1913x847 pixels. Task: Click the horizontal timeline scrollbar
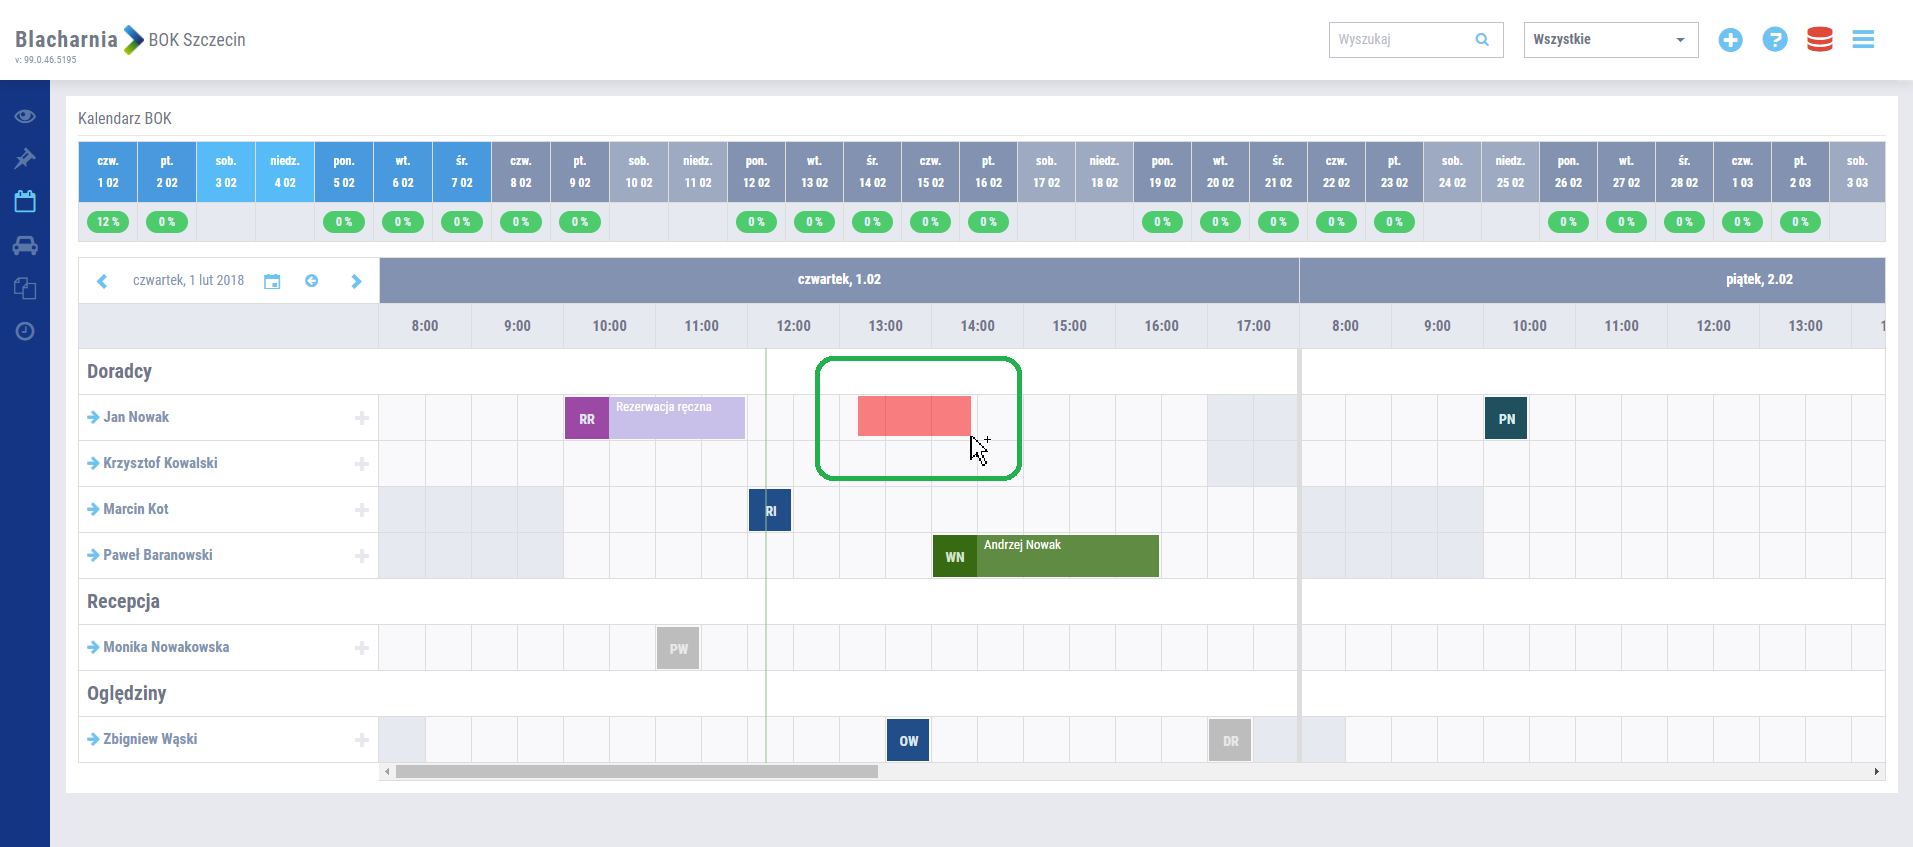pyautogui.click(x=636, y=772)
